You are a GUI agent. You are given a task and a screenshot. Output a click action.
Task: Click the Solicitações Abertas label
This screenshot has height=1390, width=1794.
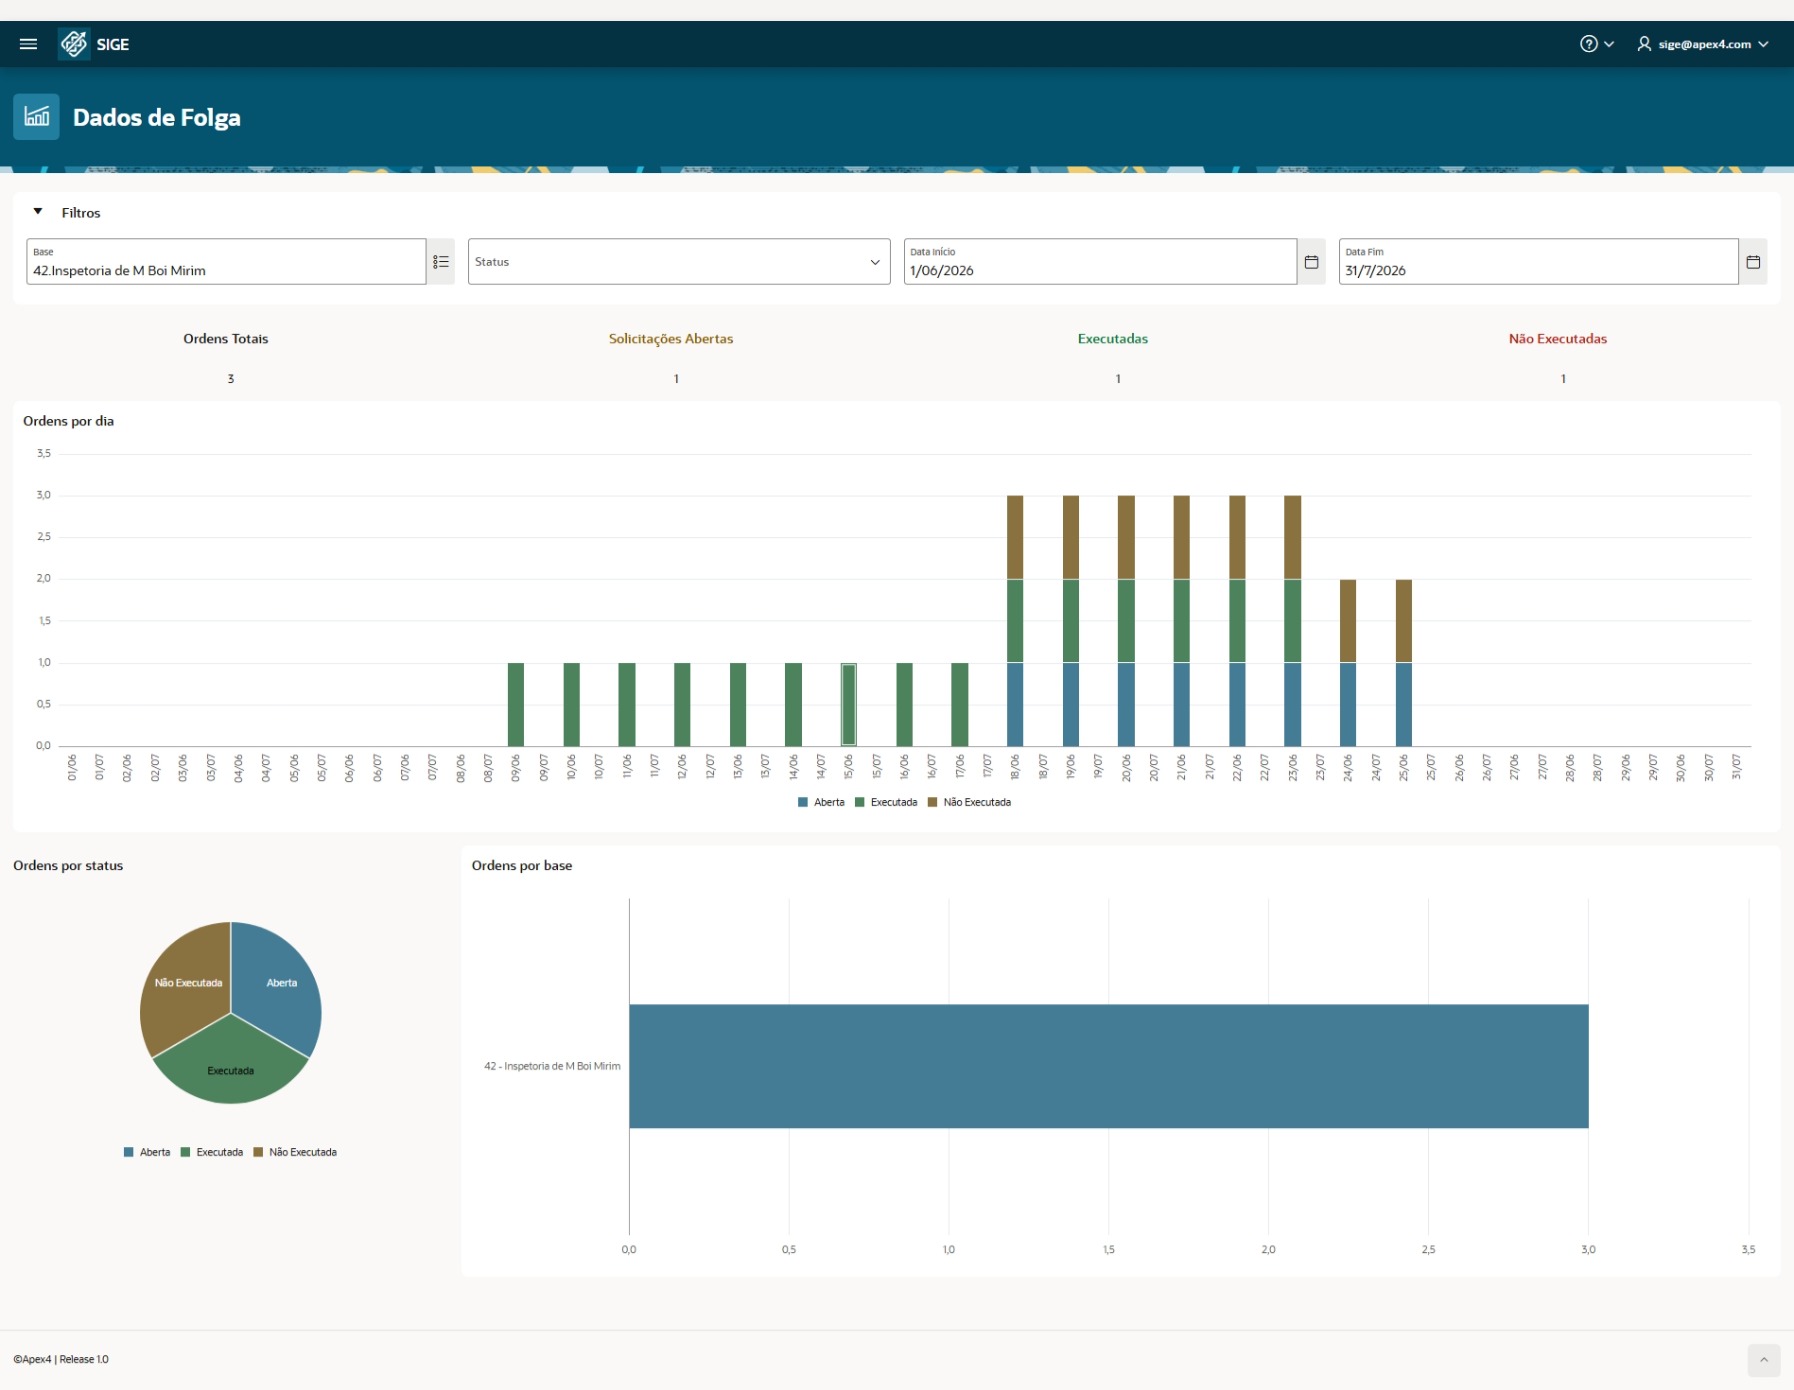pos(671,339)
